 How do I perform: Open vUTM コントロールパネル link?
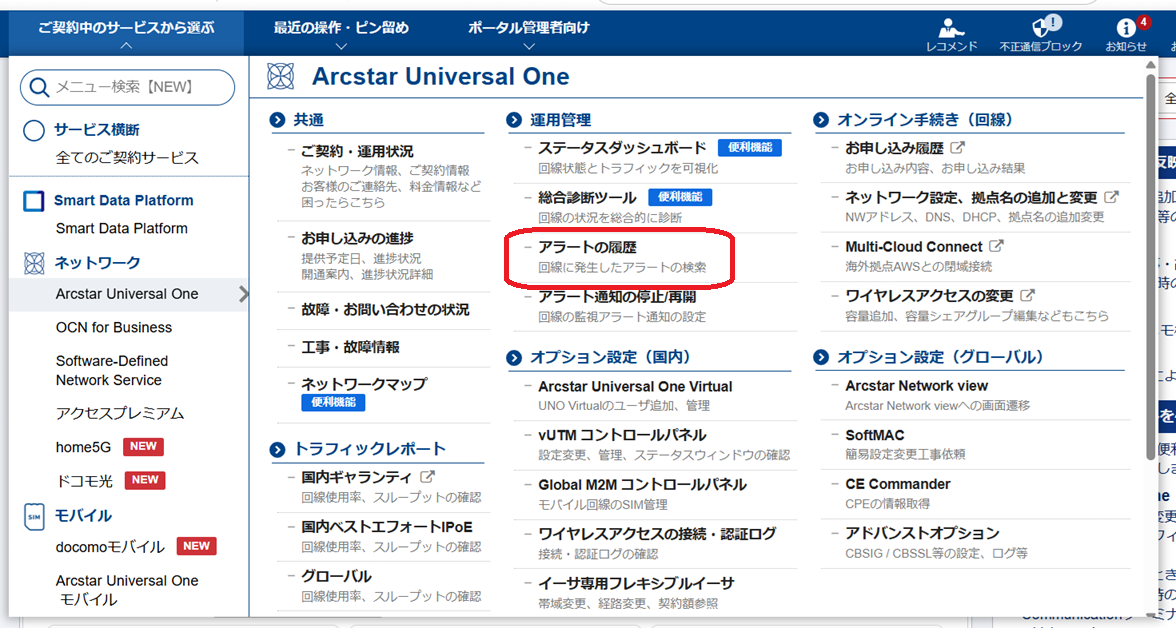click(x=622, y=436)
